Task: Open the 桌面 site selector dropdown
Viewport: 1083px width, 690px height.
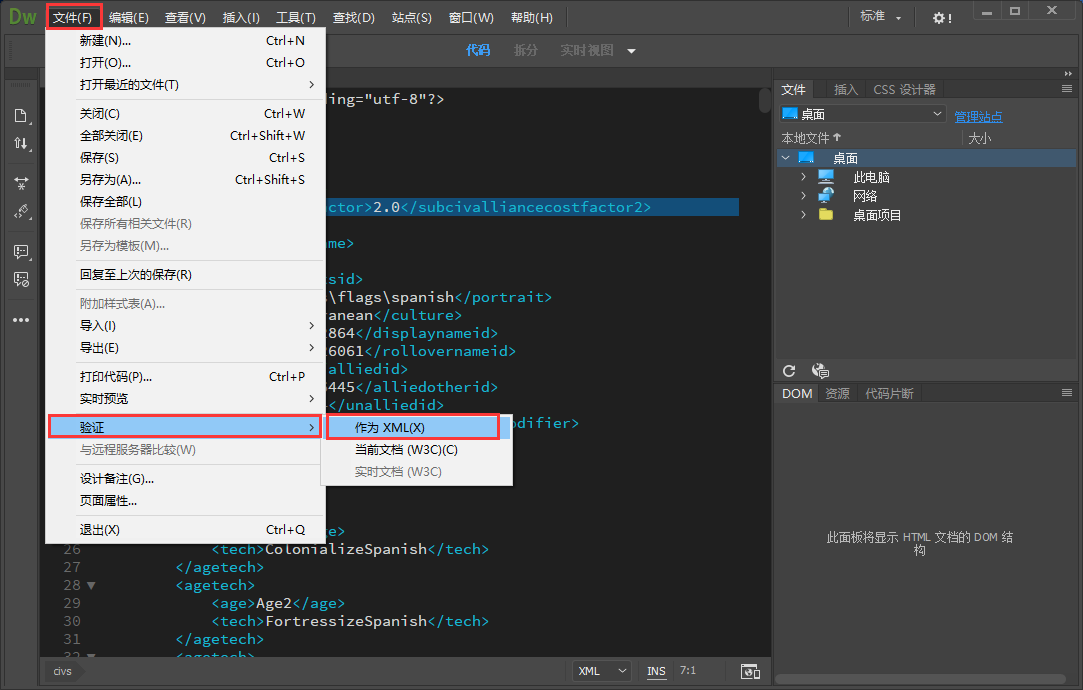Action: click(x=862, y=114)
